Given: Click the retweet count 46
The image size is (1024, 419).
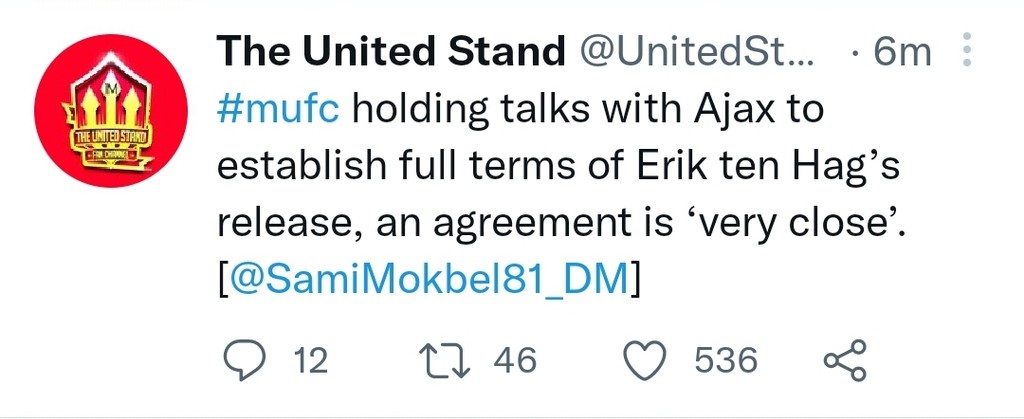Looking at the screenshot, I should point(515,361).
